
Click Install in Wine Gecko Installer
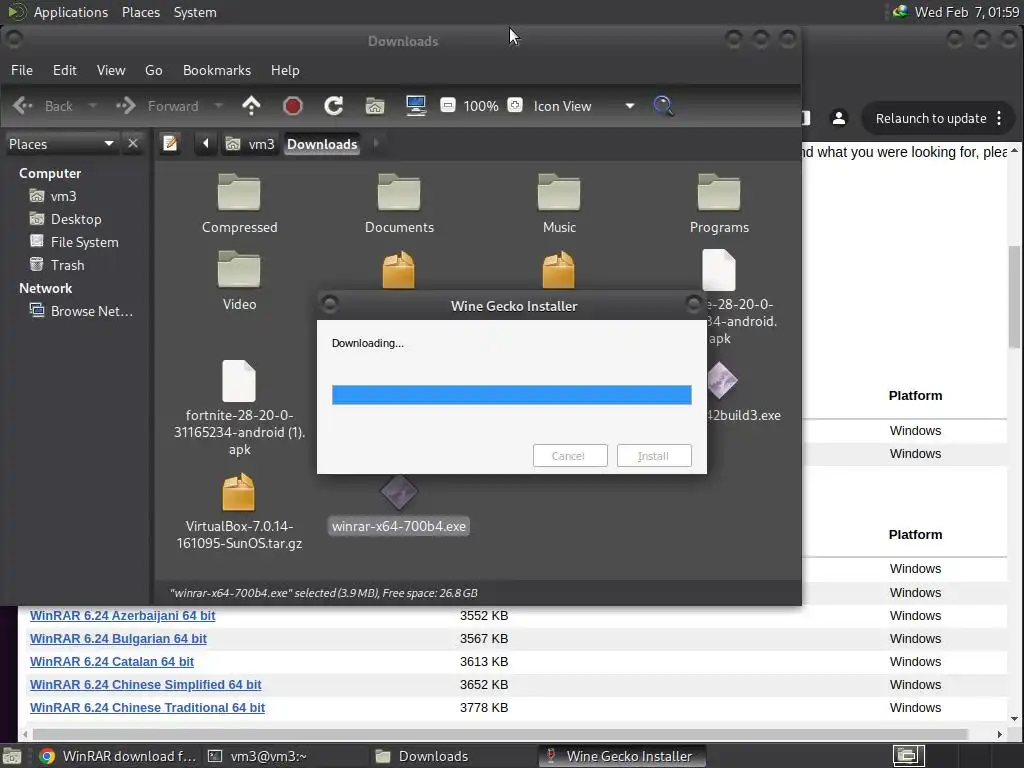coord(654,456)
